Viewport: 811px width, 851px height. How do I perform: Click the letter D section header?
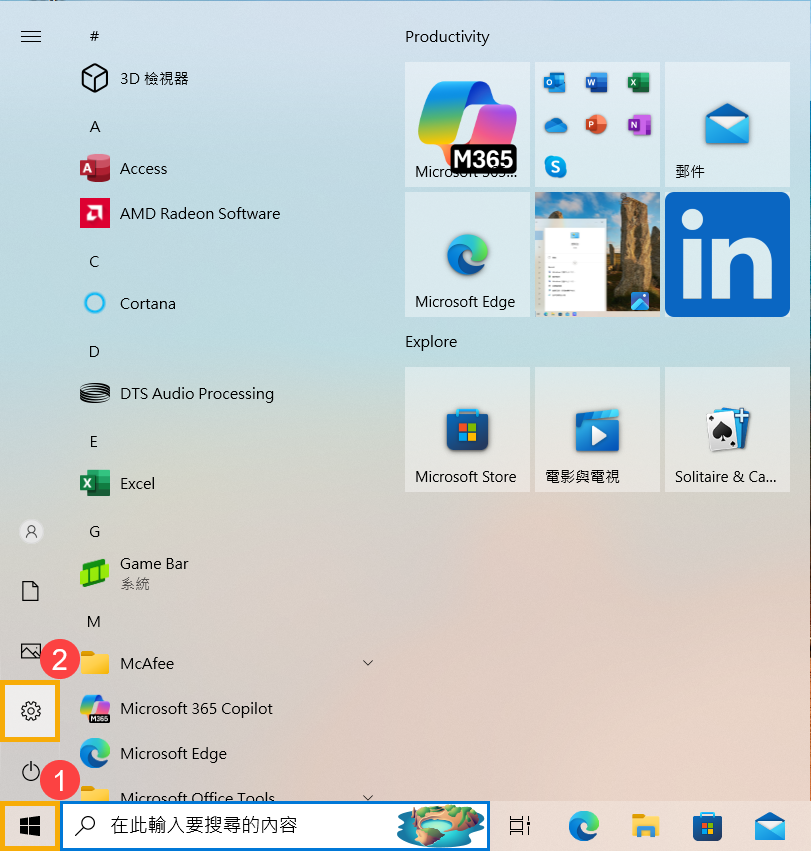point(94,352)
